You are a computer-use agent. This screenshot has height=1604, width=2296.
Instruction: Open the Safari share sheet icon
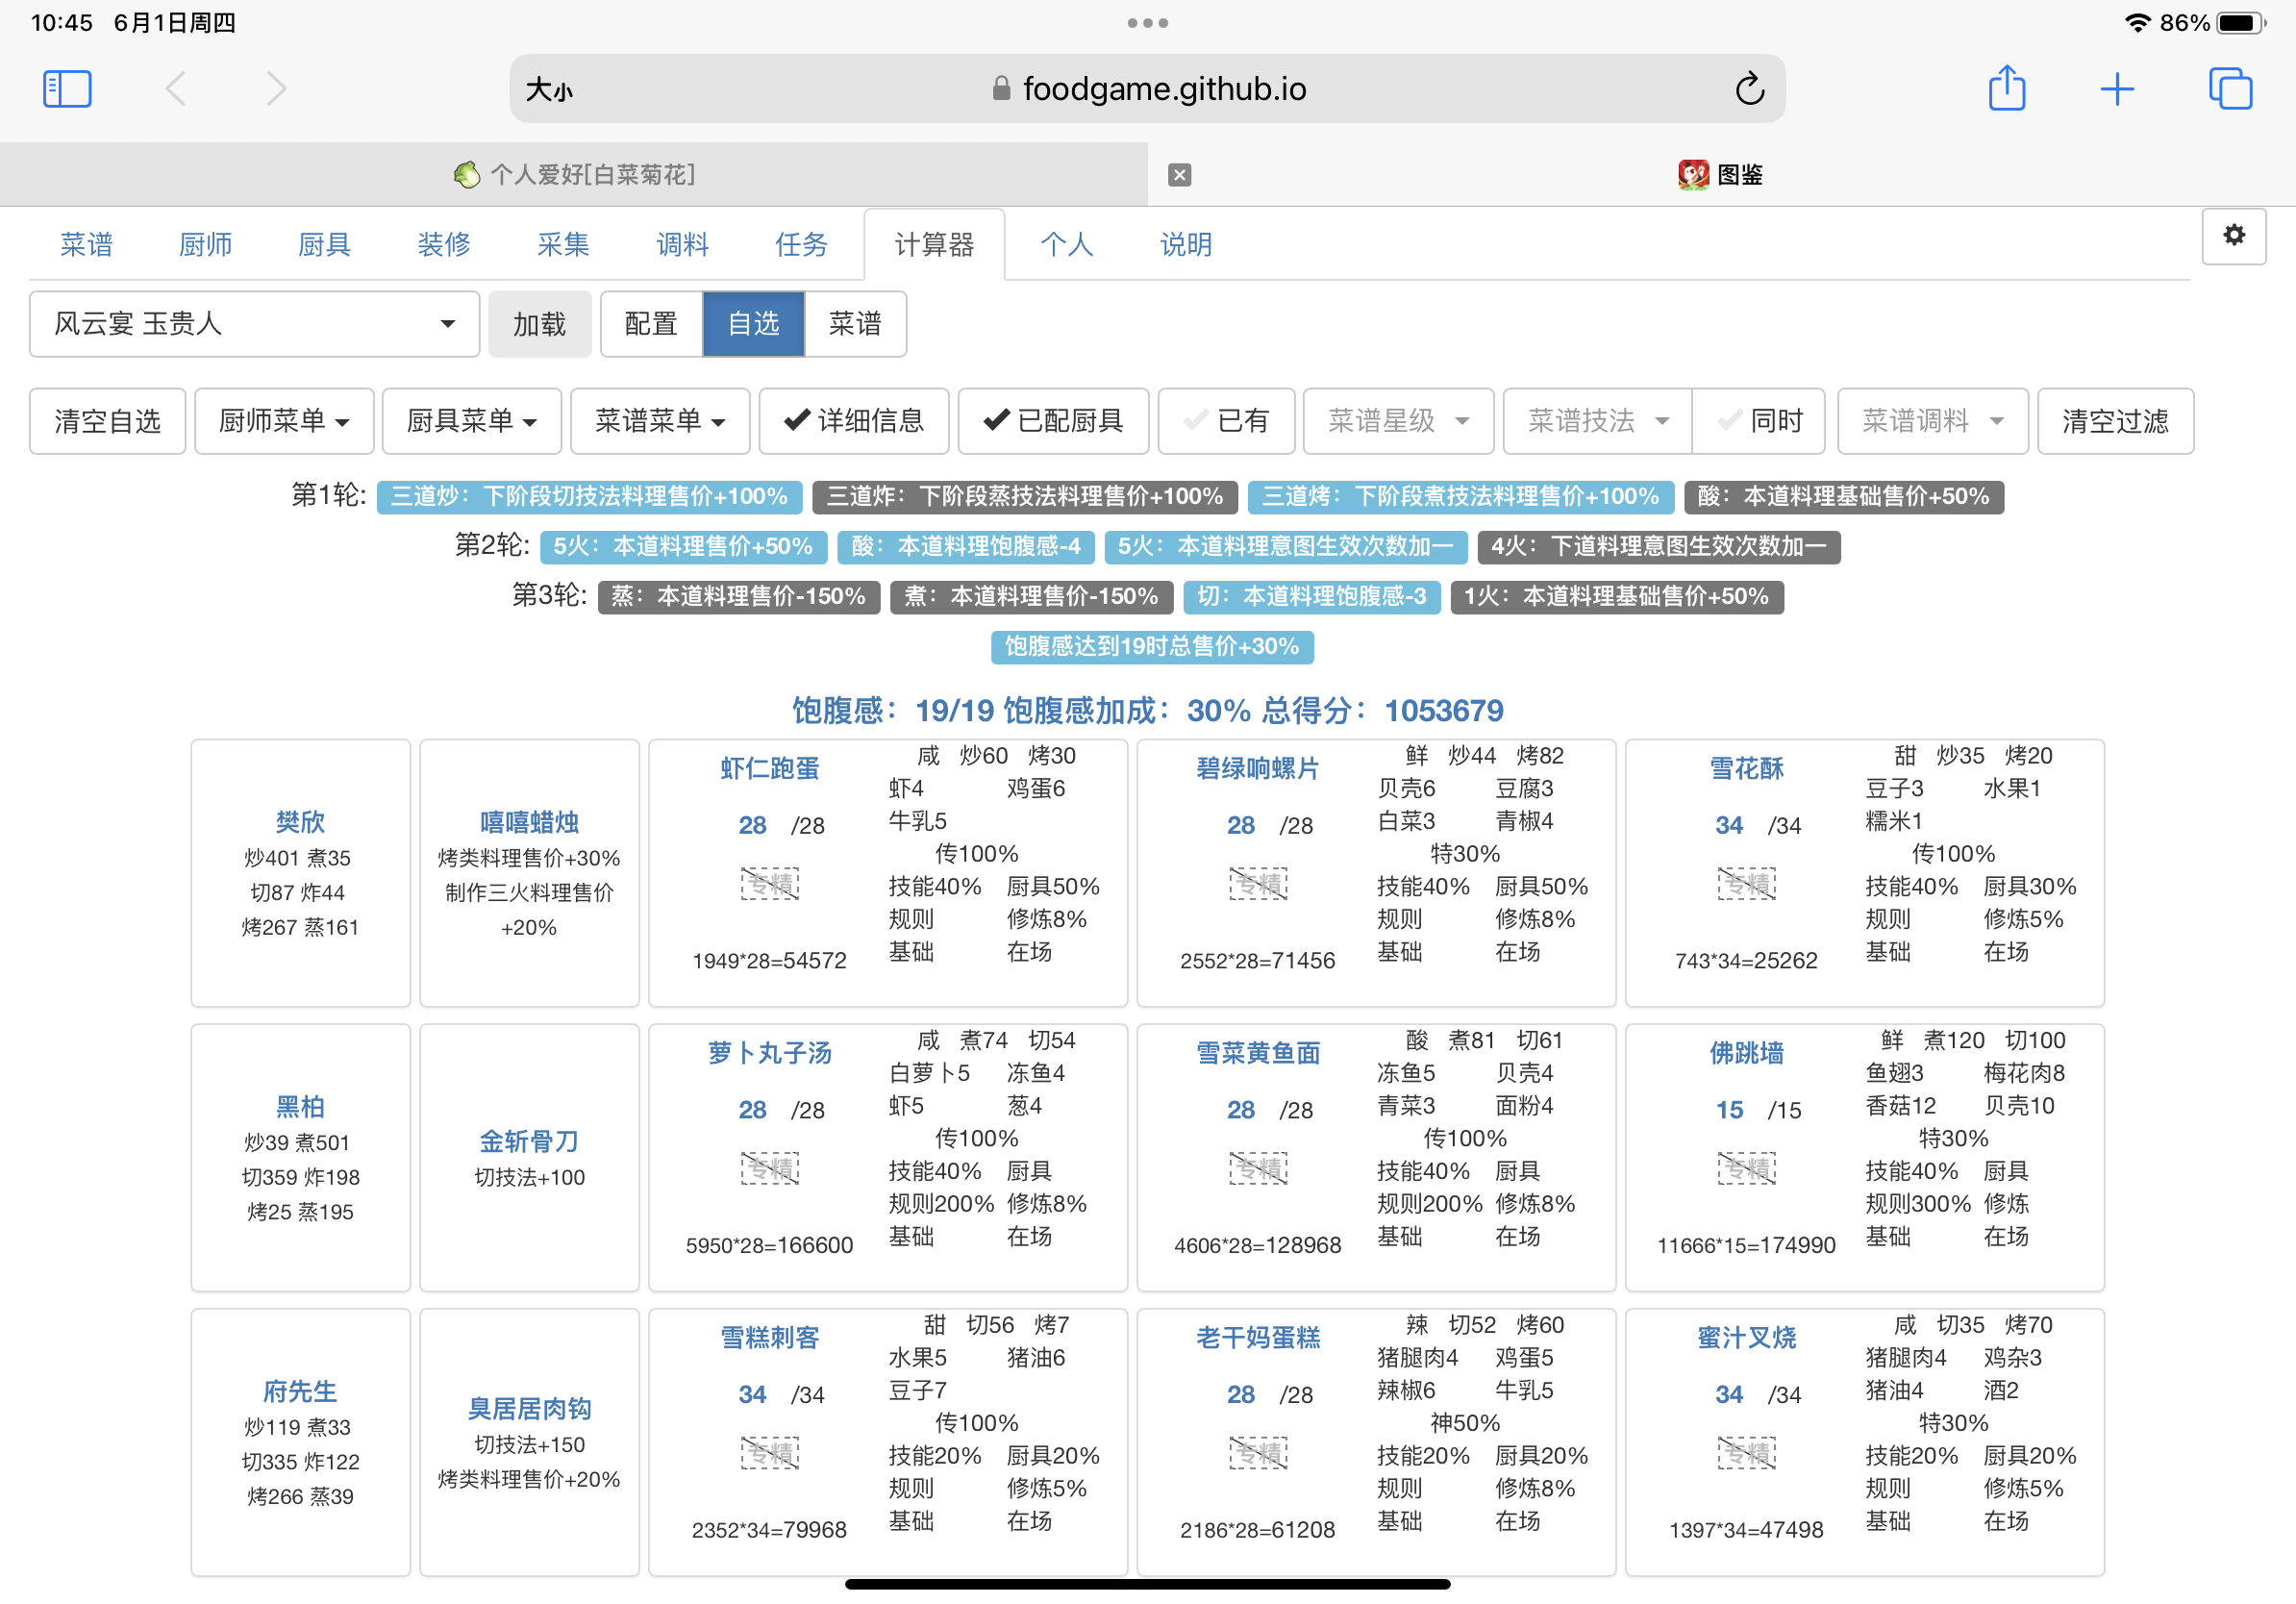(x=2006, y=89)
